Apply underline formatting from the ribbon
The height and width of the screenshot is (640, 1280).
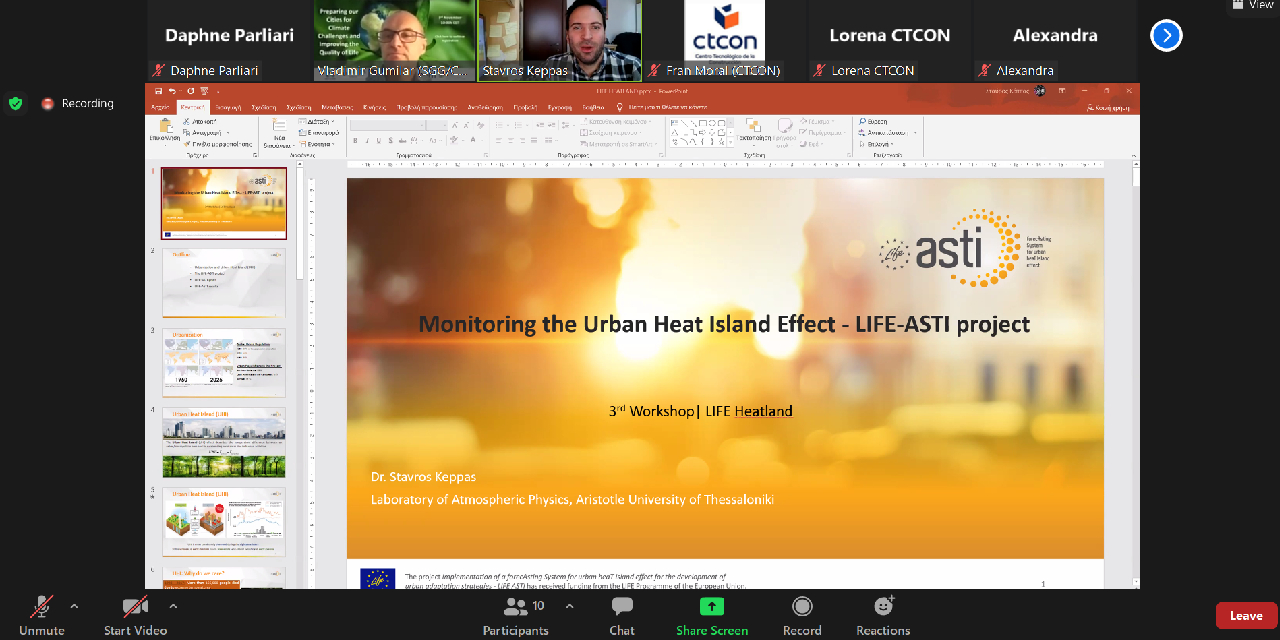pos(378,140)
